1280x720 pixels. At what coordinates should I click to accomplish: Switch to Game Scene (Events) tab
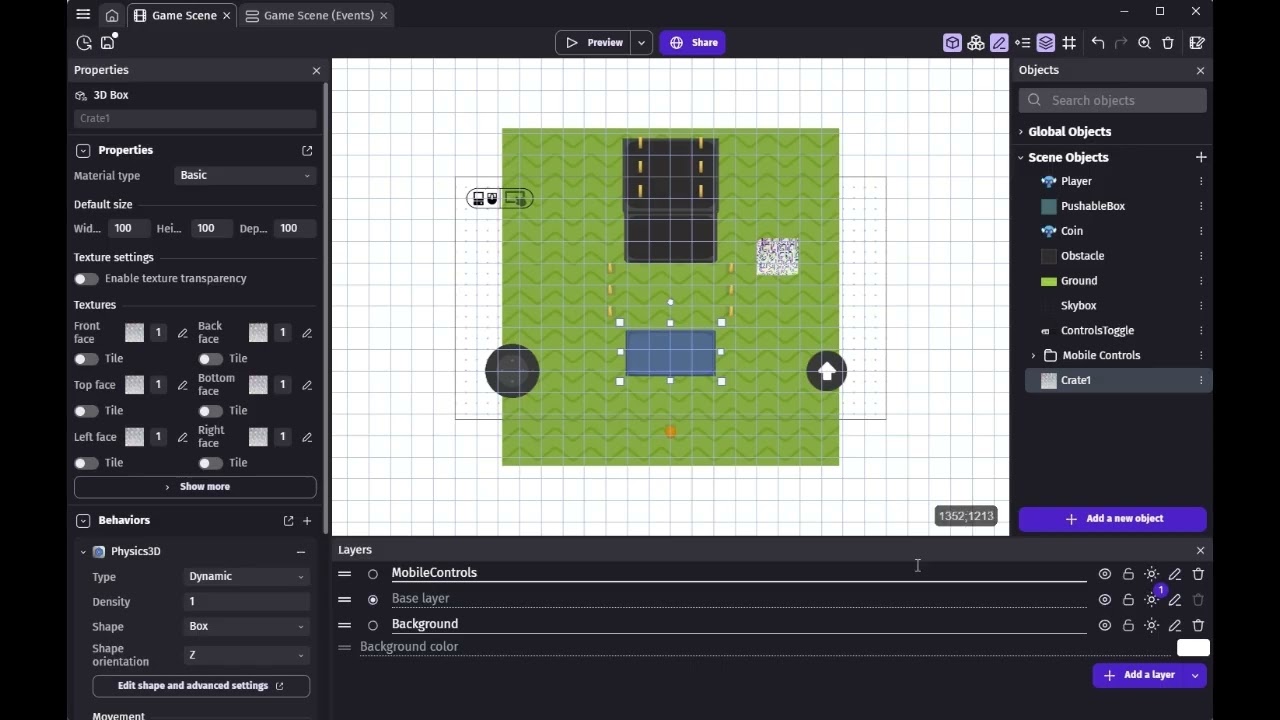point(318,15)
